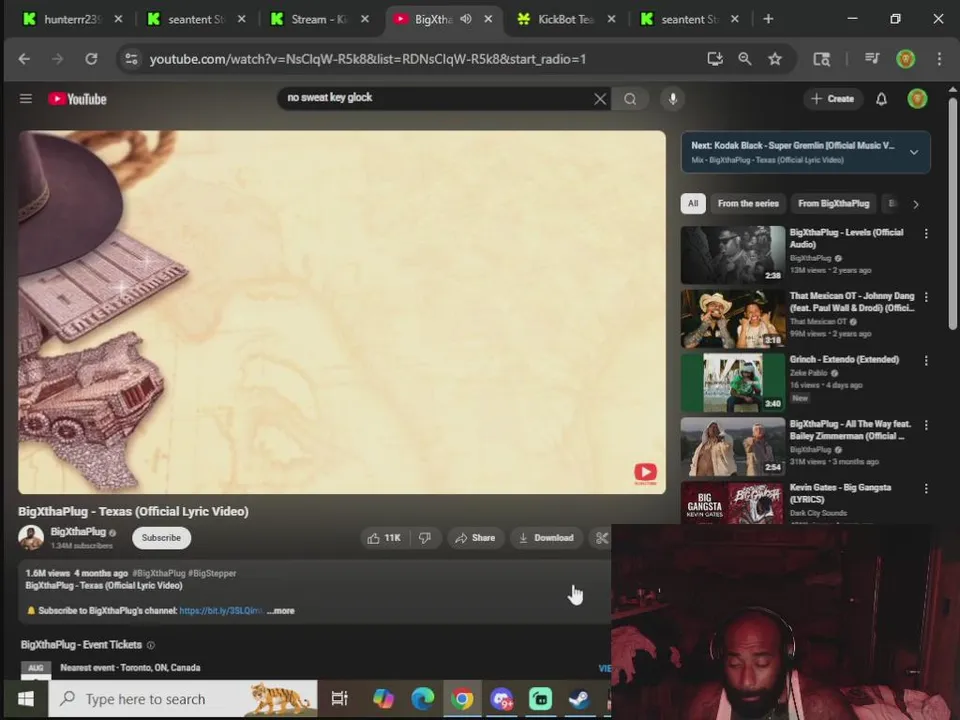Expand the Next: Kodak Black mix panel
This screenshot has width=960, height=720.
click(x=913, y=152)
